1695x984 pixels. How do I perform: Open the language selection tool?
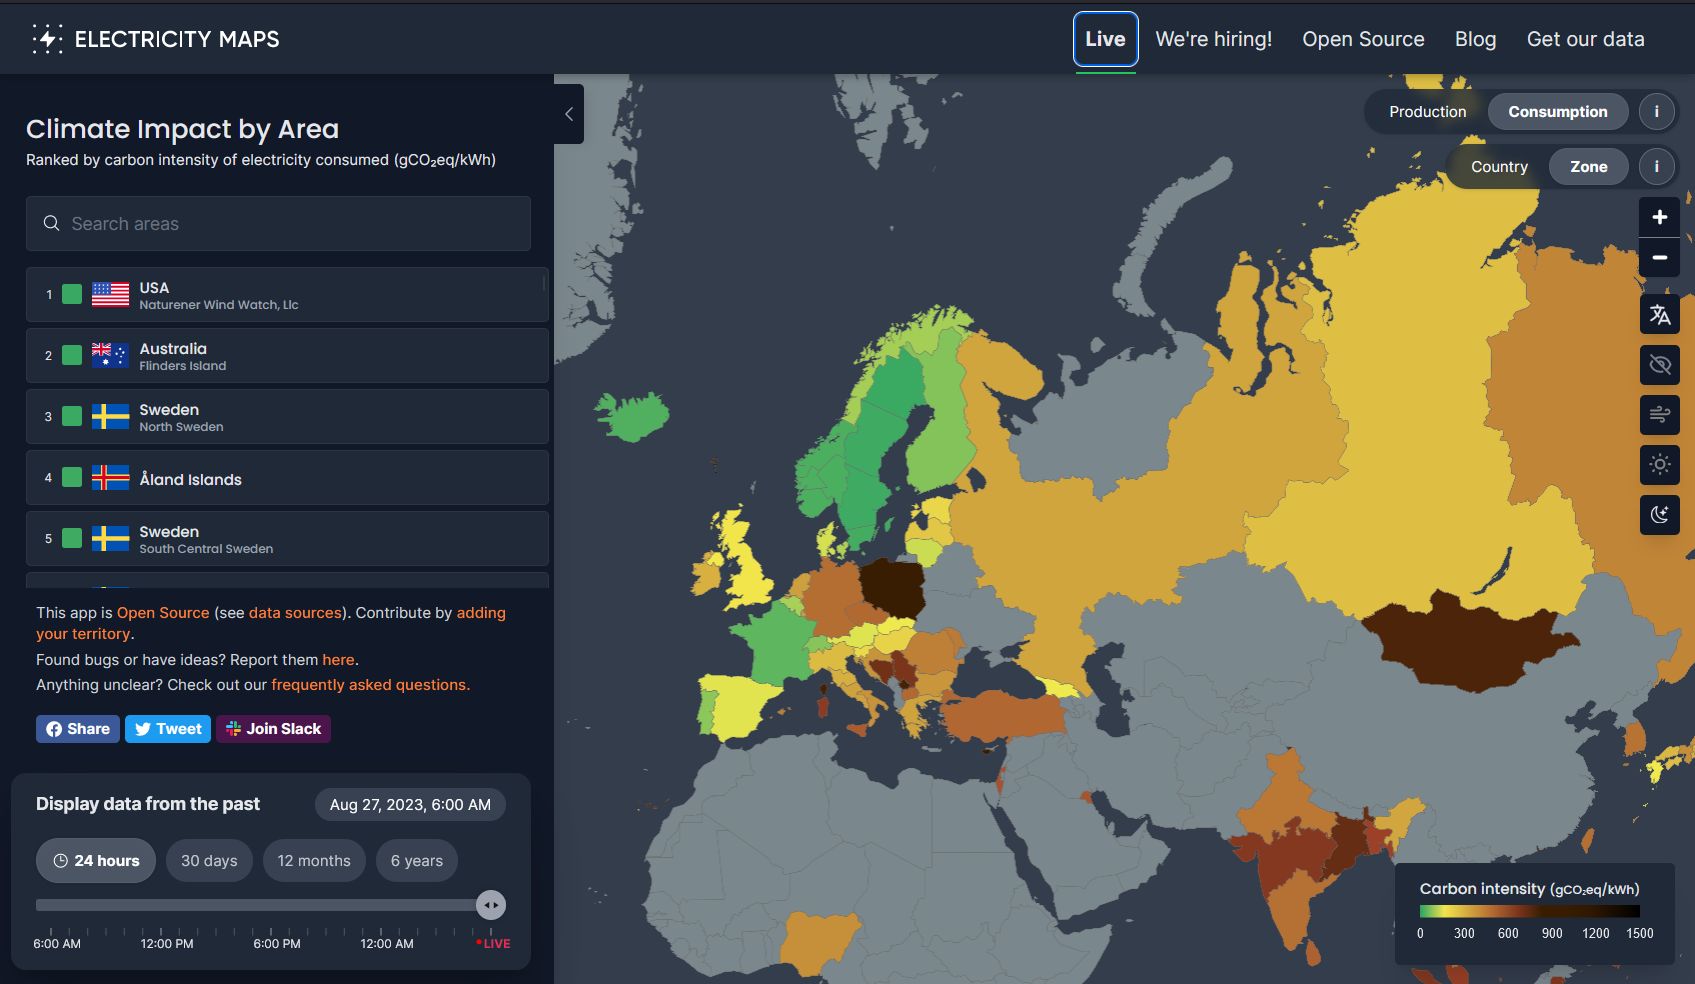[x=1659, y=315]
